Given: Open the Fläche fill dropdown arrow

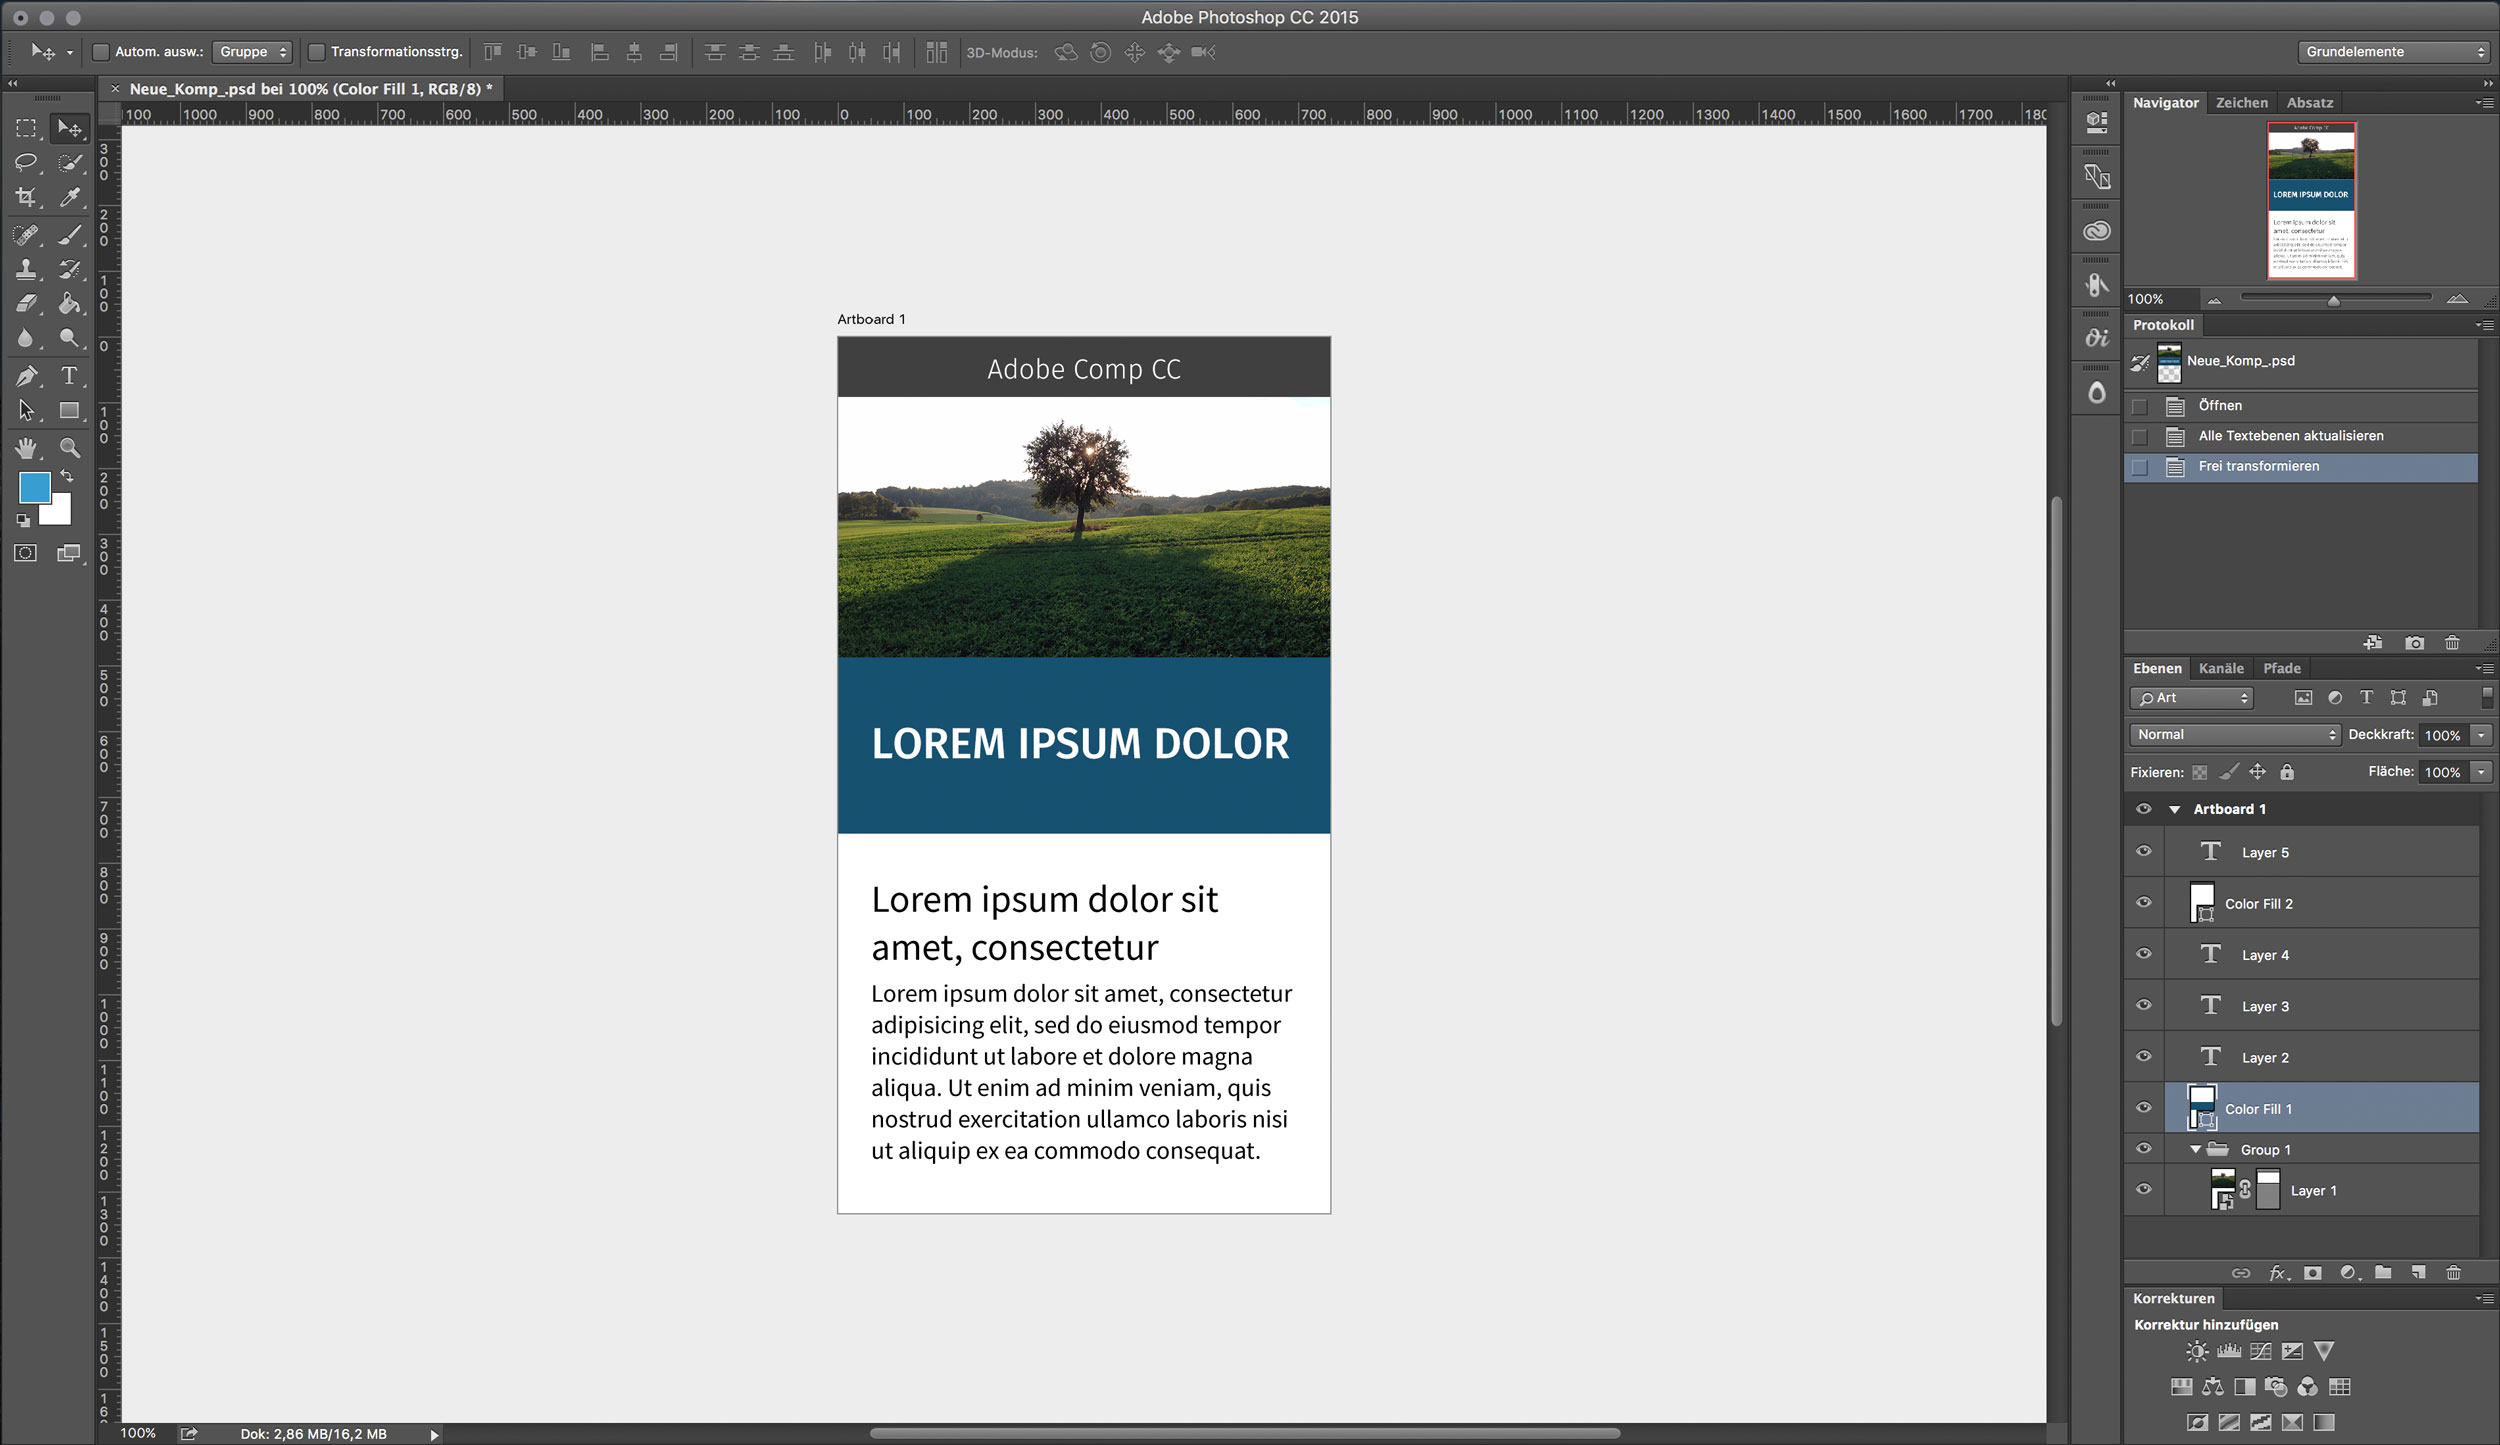Looking at the screenshot, I should 2481,772.
